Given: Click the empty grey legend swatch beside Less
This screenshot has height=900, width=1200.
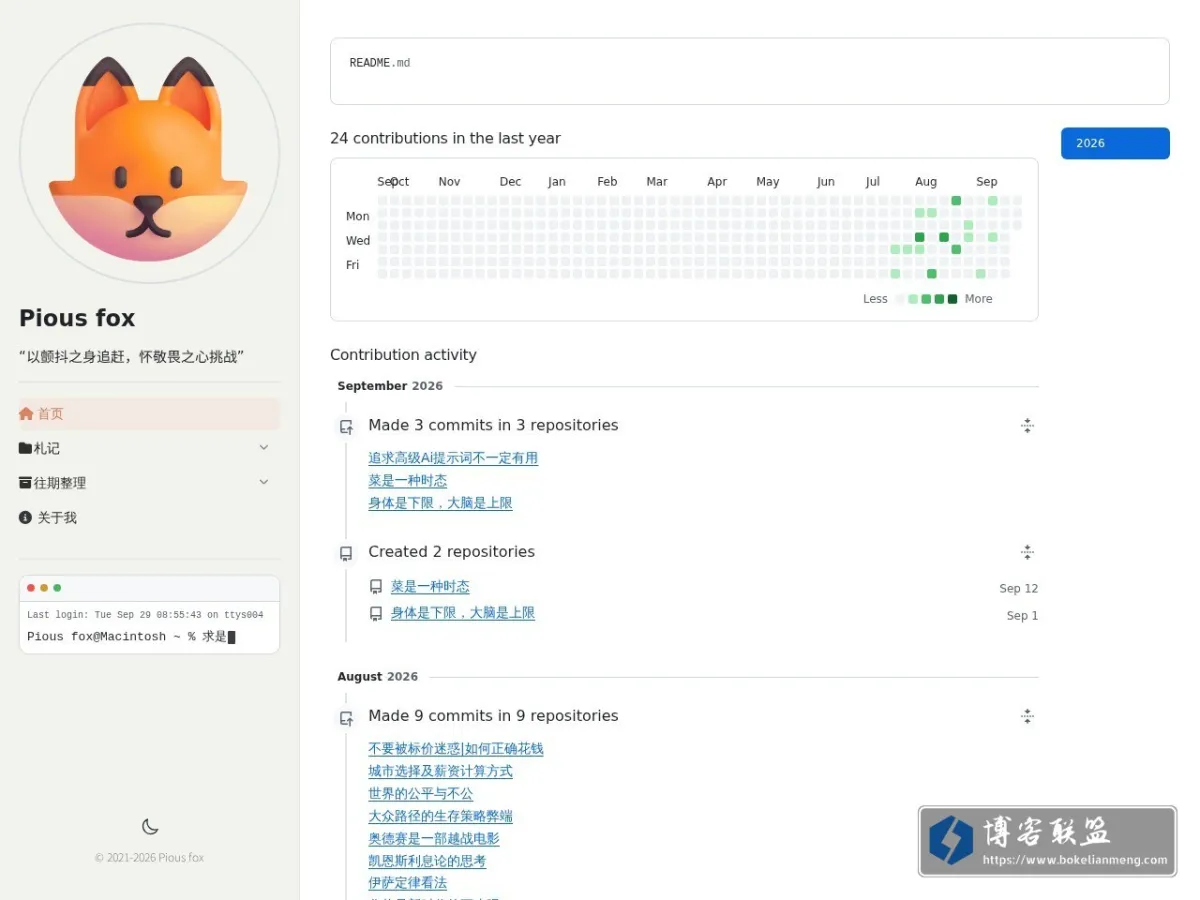Looking at the screenshot, I should 900,299.
